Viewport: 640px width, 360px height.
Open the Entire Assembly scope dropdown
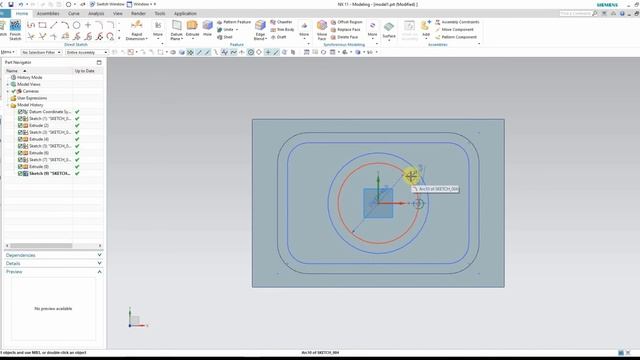click(87, 52)
